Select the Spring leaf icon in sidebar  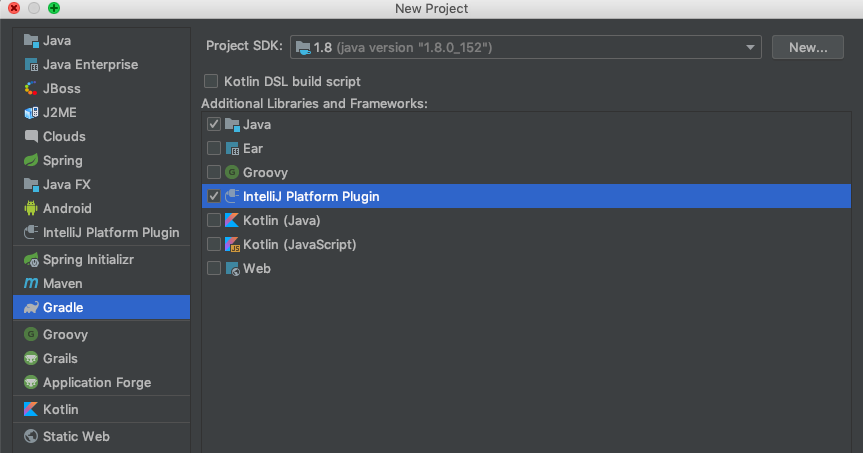pos(30,161)
